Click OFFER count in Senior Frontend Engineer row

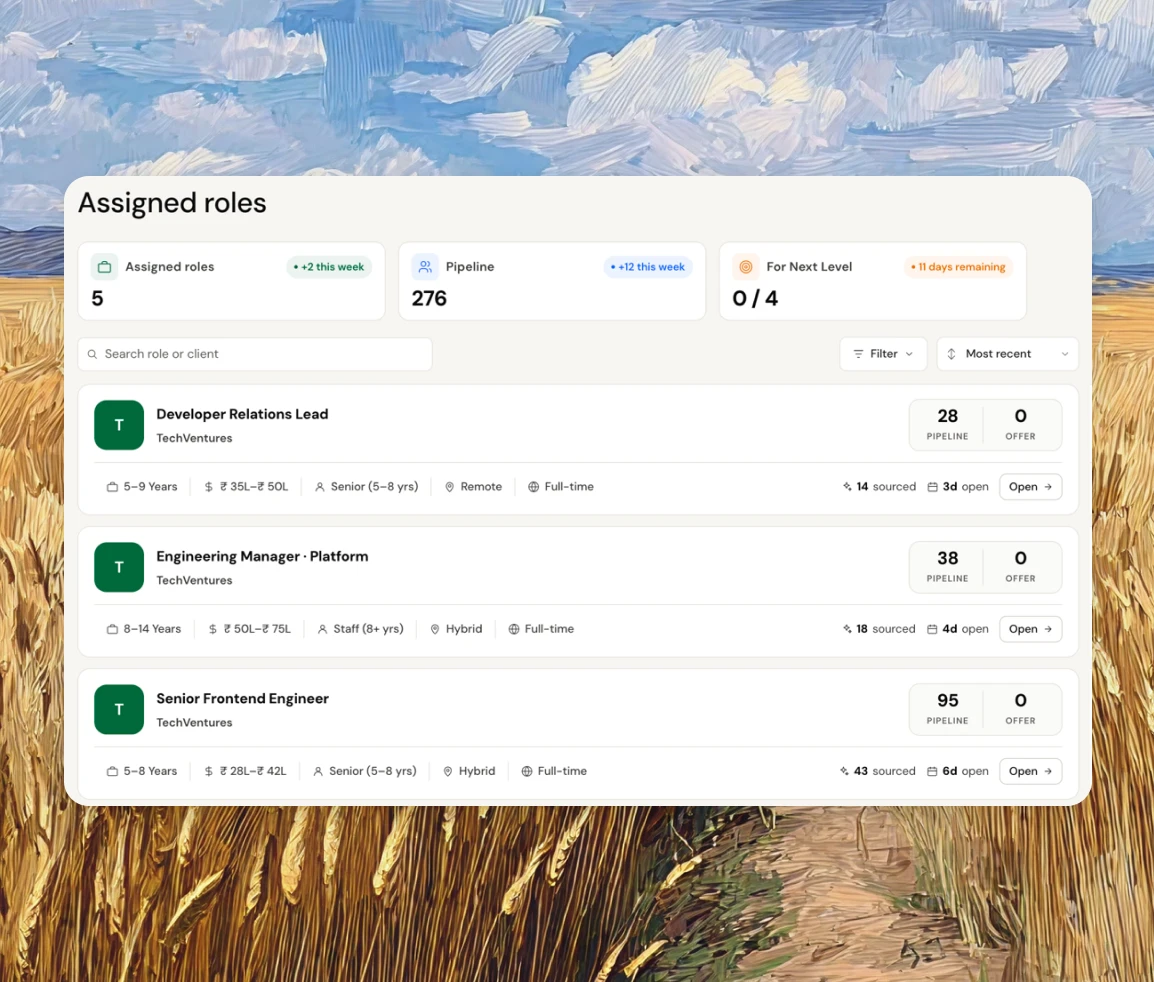[x=1021, y=709]
